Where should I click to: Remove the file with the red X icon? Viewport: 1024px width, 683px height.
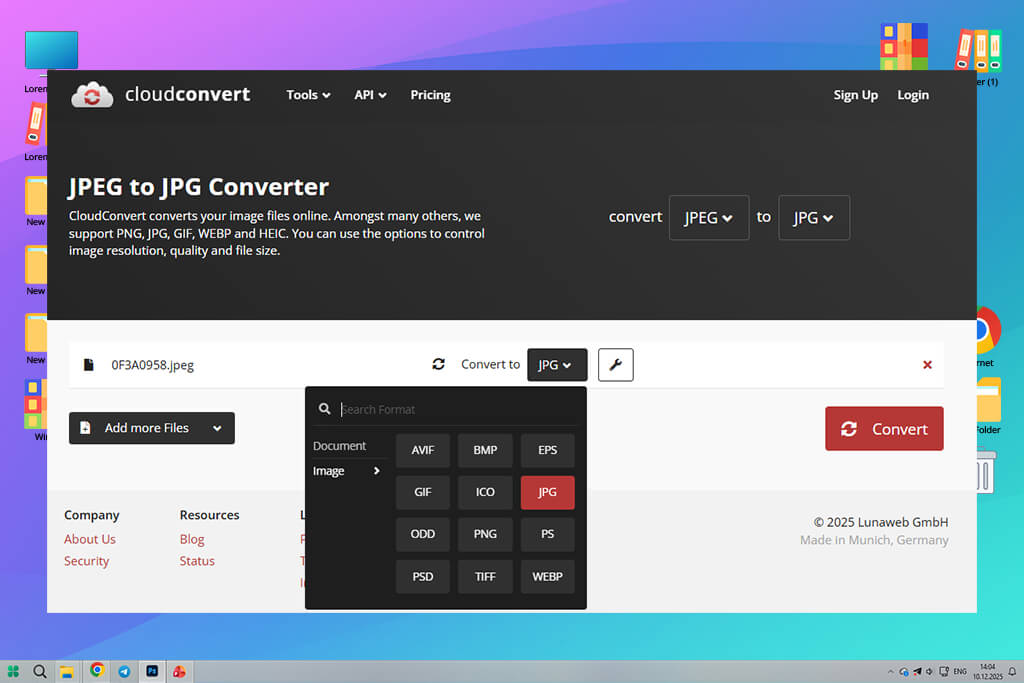927,364
